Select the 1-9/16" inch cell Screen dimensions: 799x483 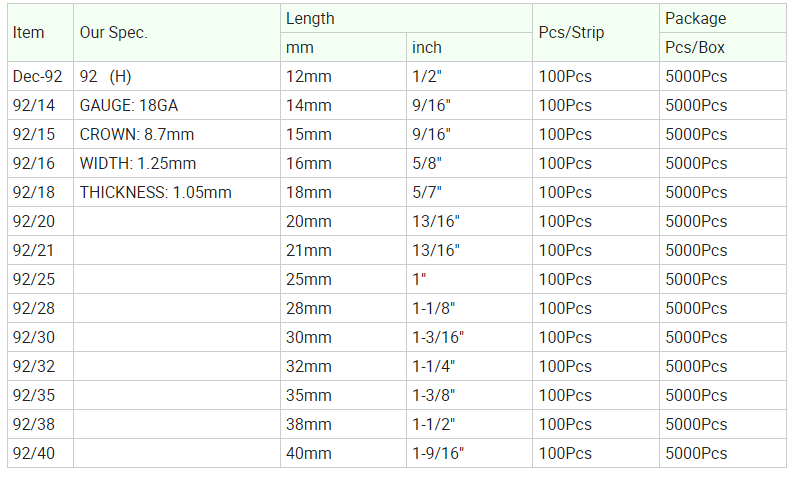point(469,453)
